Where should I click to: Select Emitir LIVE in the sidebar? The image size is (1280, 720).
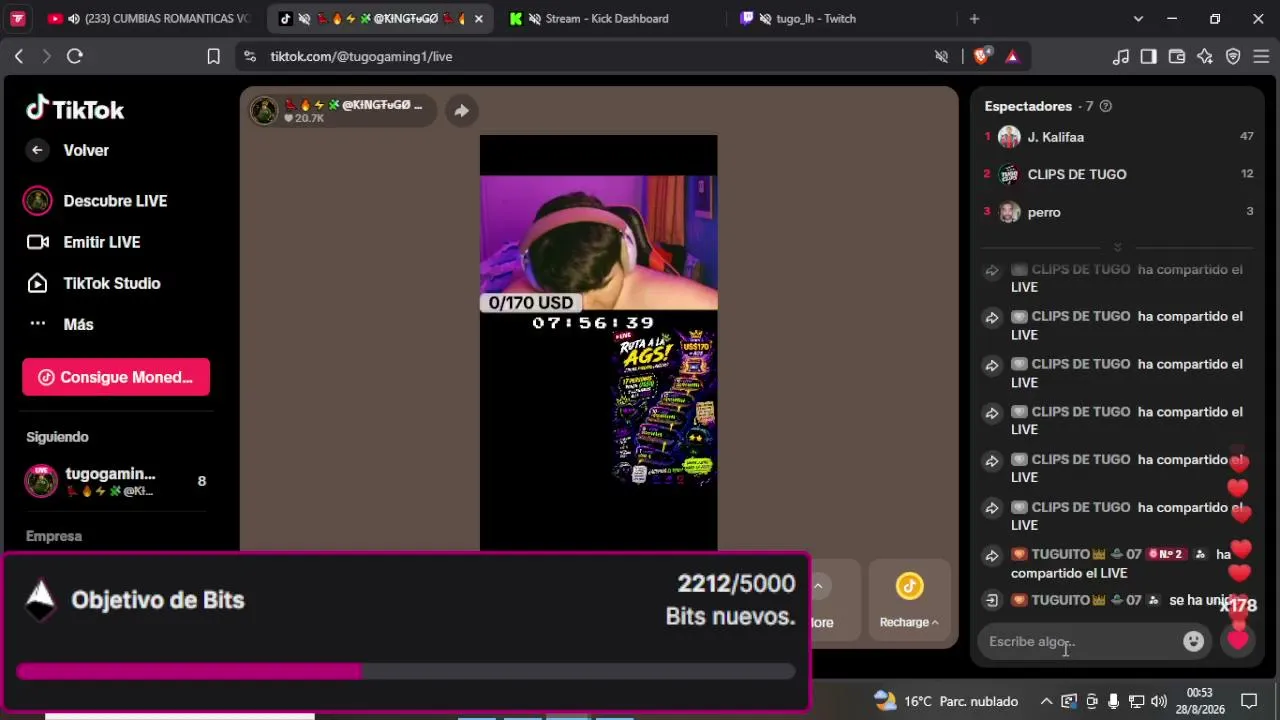tap(83, 242)
